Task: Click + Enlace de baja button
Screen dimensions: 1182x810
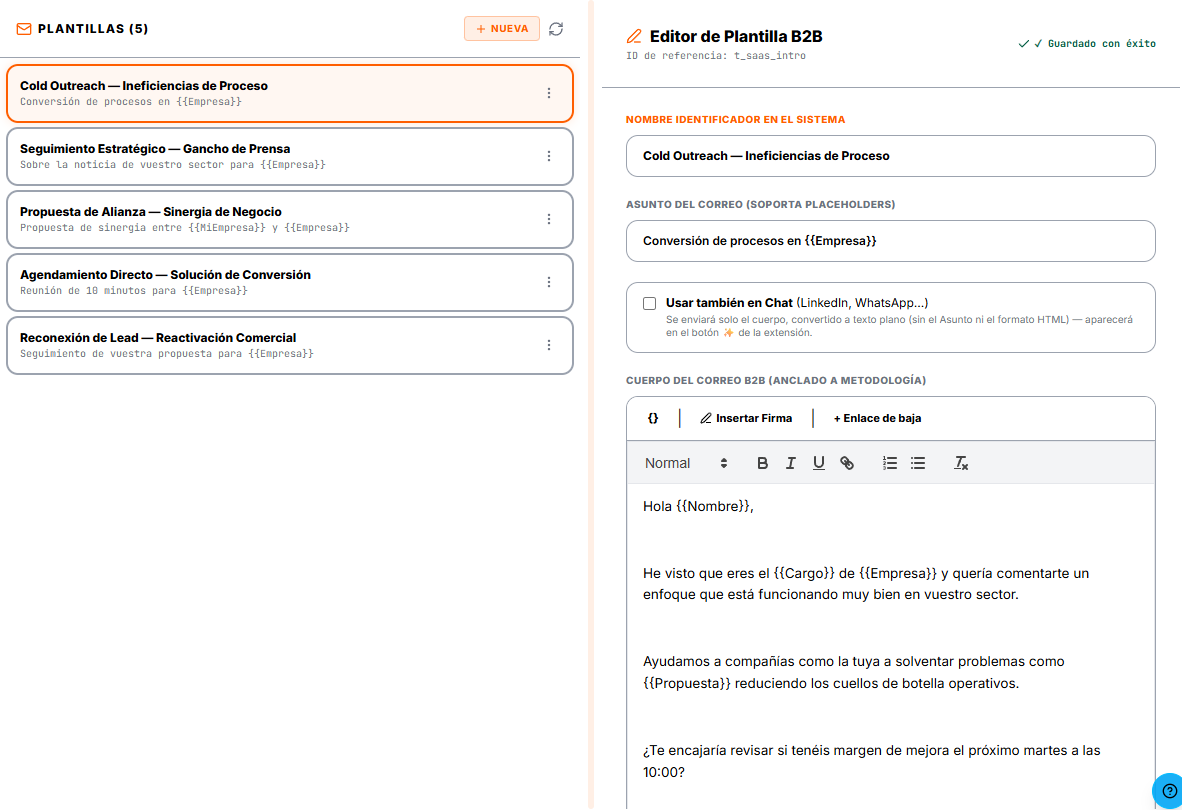Action: click(x=877, y=418)
